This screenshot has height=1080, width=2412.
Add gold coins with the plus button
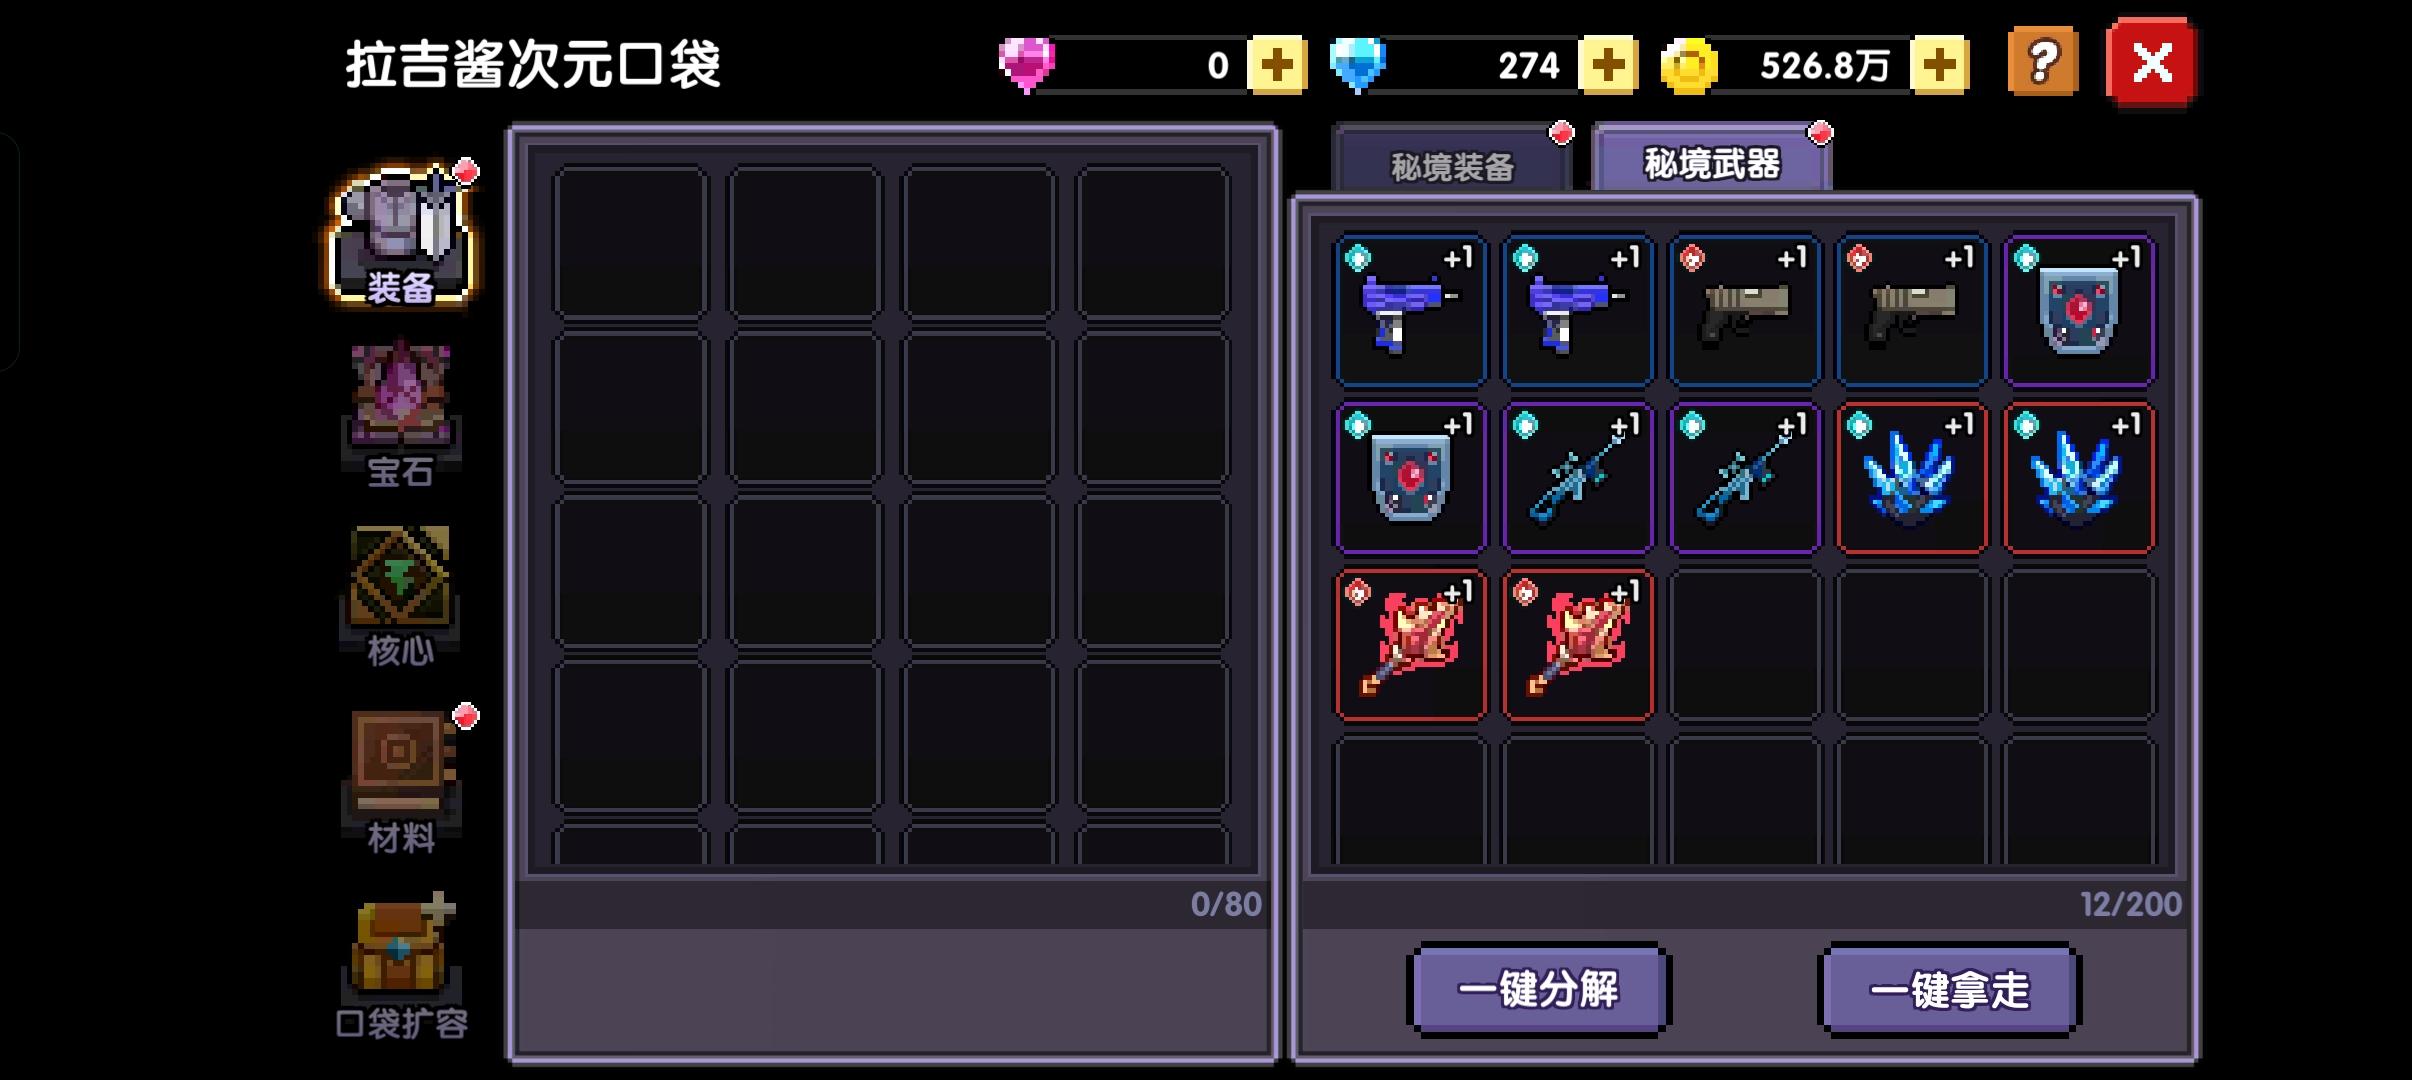[1939, 65]
